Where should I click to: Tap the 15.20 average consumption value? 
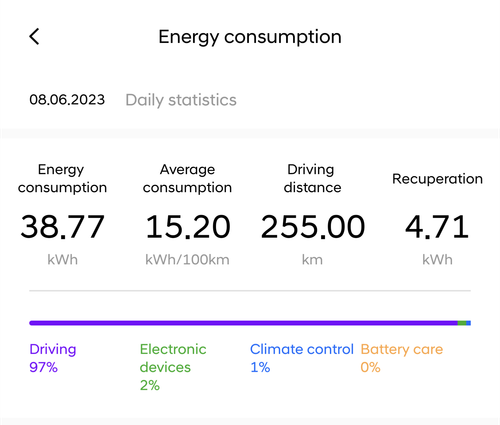pyautogui.click(x=188, y=227)
